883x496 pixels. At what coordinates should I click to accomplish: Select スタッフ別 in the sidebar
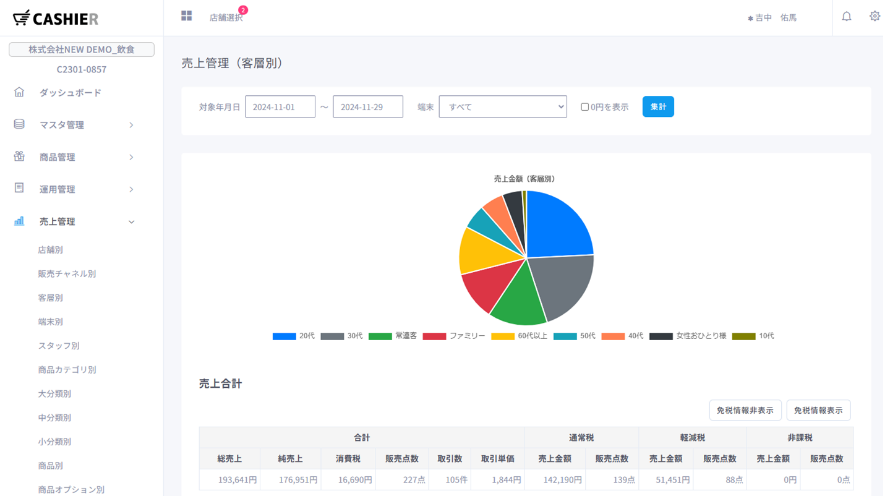click(59, 345)
